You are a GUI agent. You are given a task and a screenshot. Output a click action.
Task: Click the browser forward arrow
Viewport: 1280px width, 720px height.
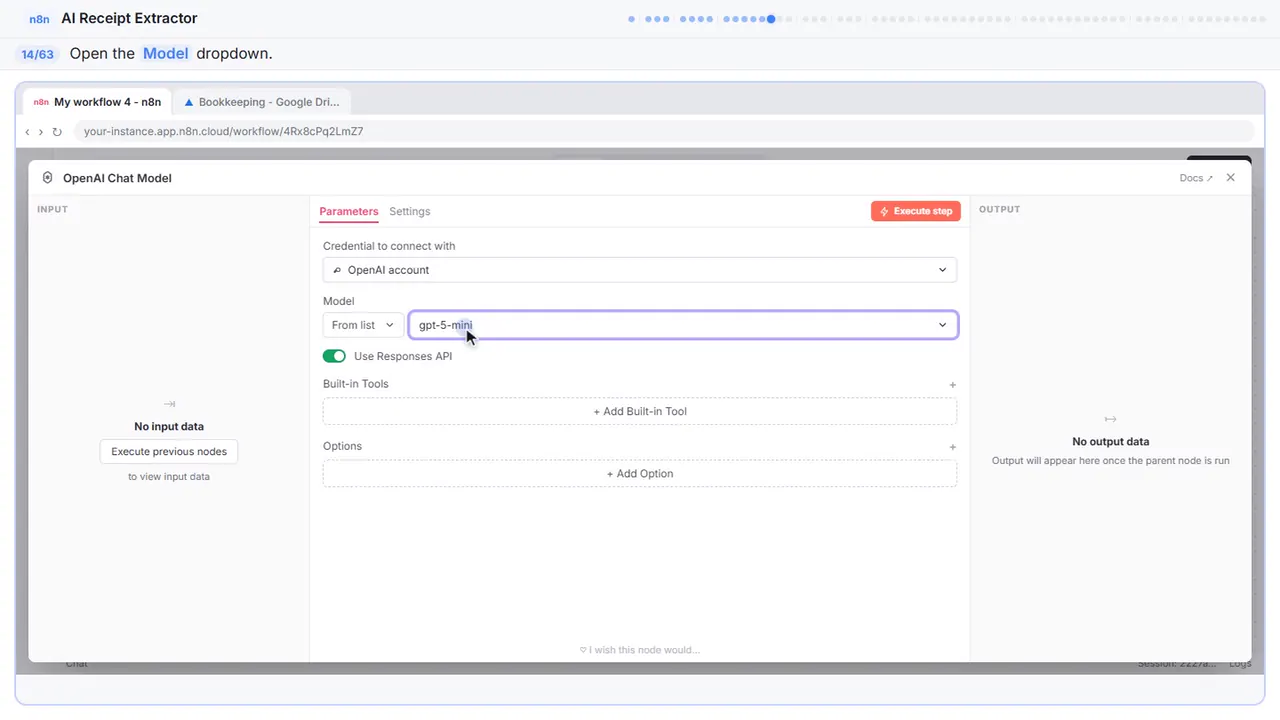(x=41, y=131)
